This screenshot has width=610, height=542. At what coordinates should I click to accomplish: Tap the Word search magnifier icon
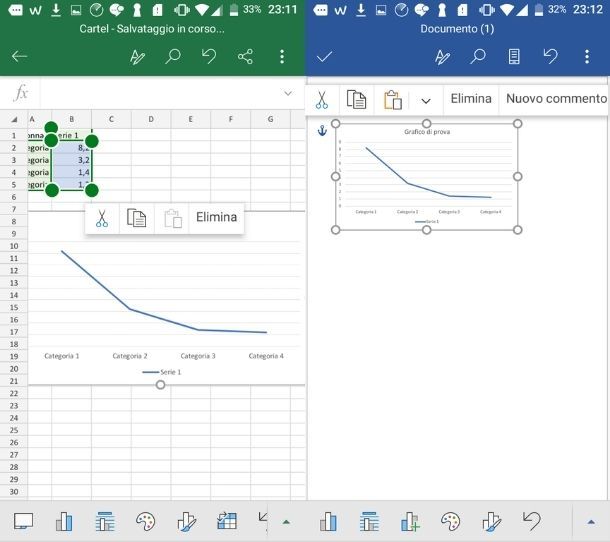coord(478,57)
